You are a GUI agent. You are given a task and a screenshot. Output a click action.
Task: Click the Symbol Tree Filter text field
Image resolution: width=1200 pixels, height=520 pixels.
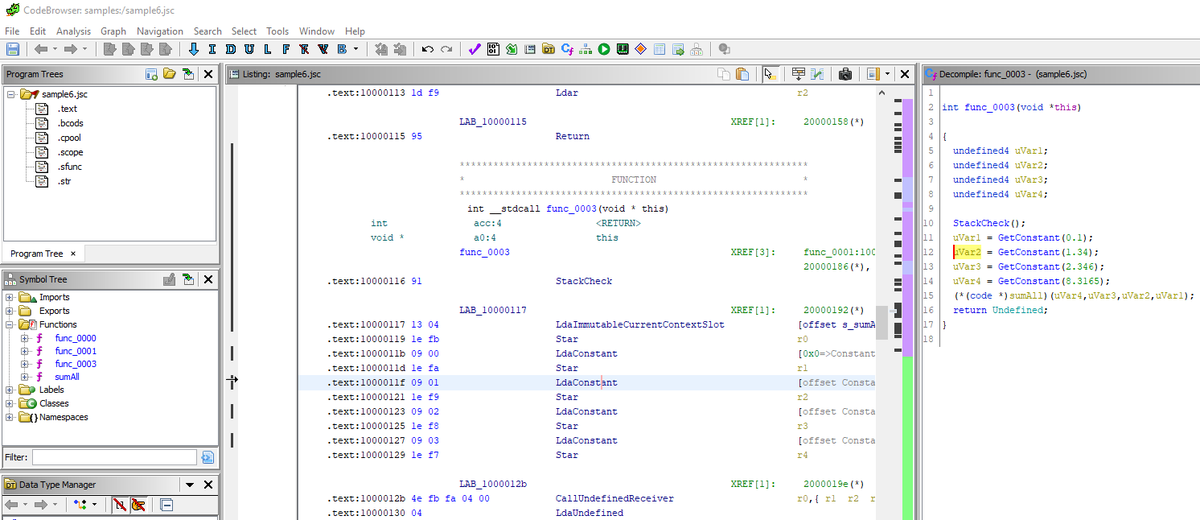click(x=115, y=457)
